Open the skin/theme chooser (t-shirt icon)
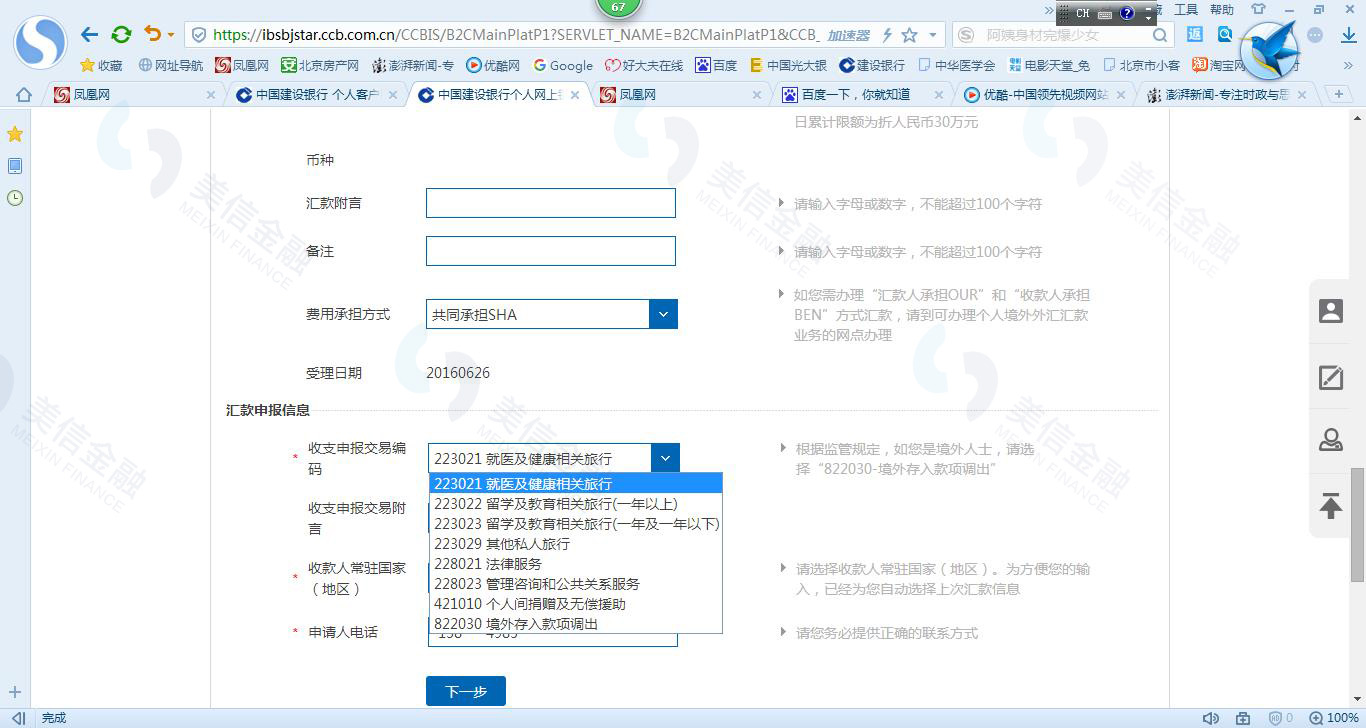Image resolution: width=1366 pixels, height=728 pixels. 1259,9
